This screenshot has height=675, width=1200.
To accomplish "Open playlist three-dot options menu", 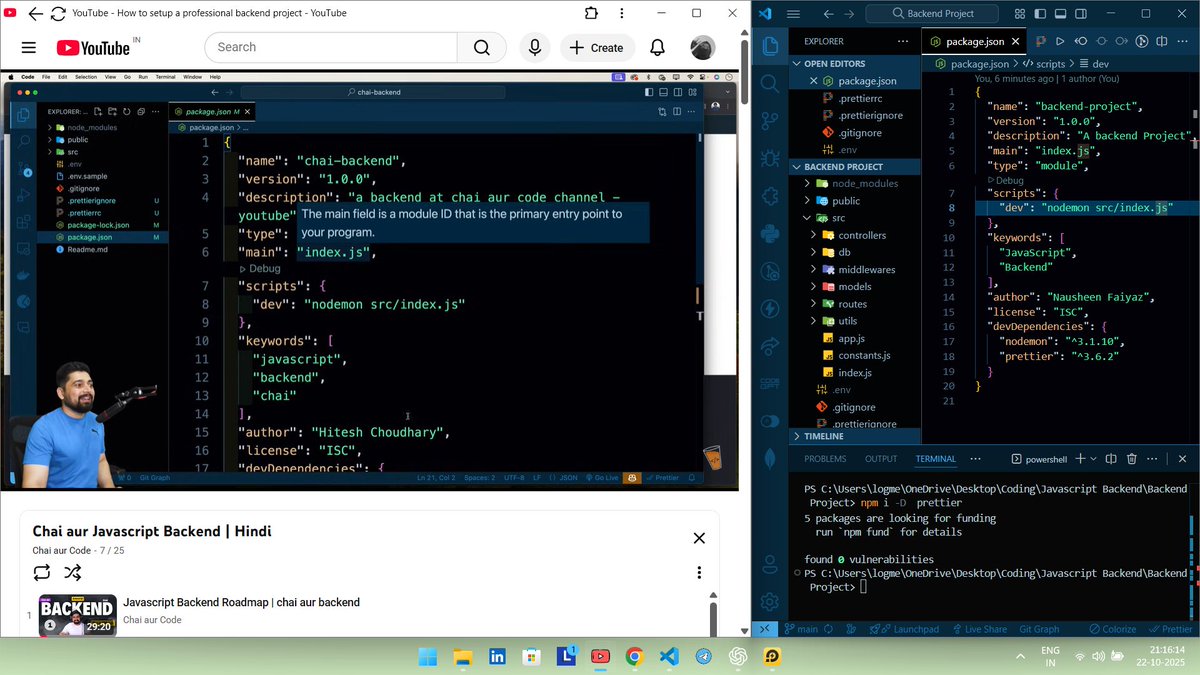I will (x=699, y=573).
